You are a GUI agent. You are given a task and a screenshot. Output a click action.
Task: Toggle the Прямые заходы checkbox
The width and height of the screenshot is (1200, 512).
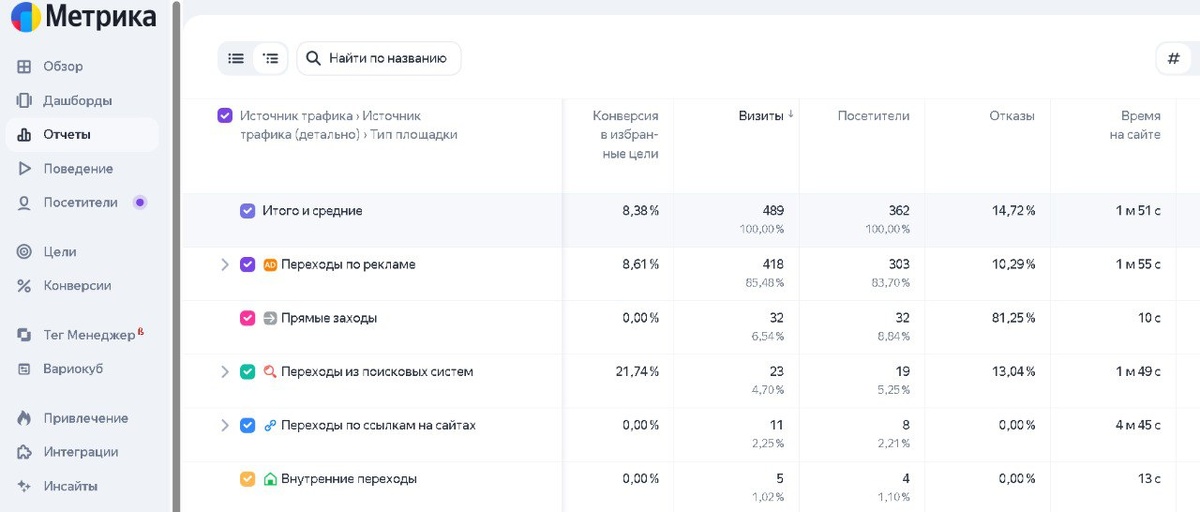click(x=248, y=318)
